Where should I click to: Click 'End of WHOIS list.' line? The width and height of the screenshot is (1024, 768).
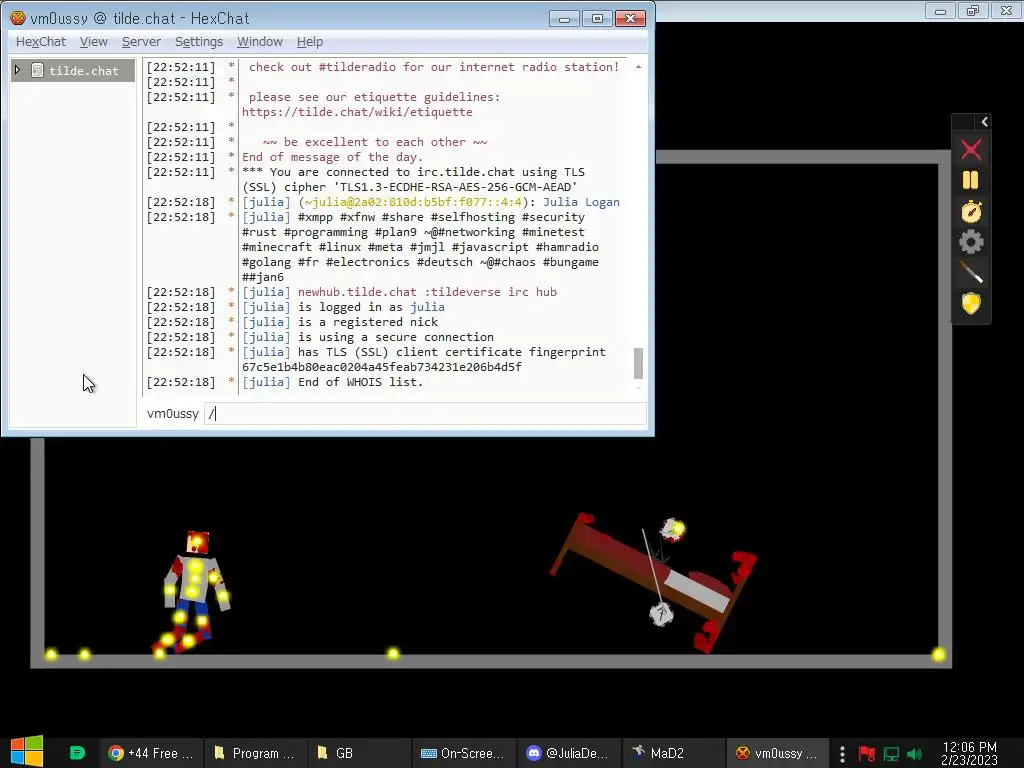(360, 382)
